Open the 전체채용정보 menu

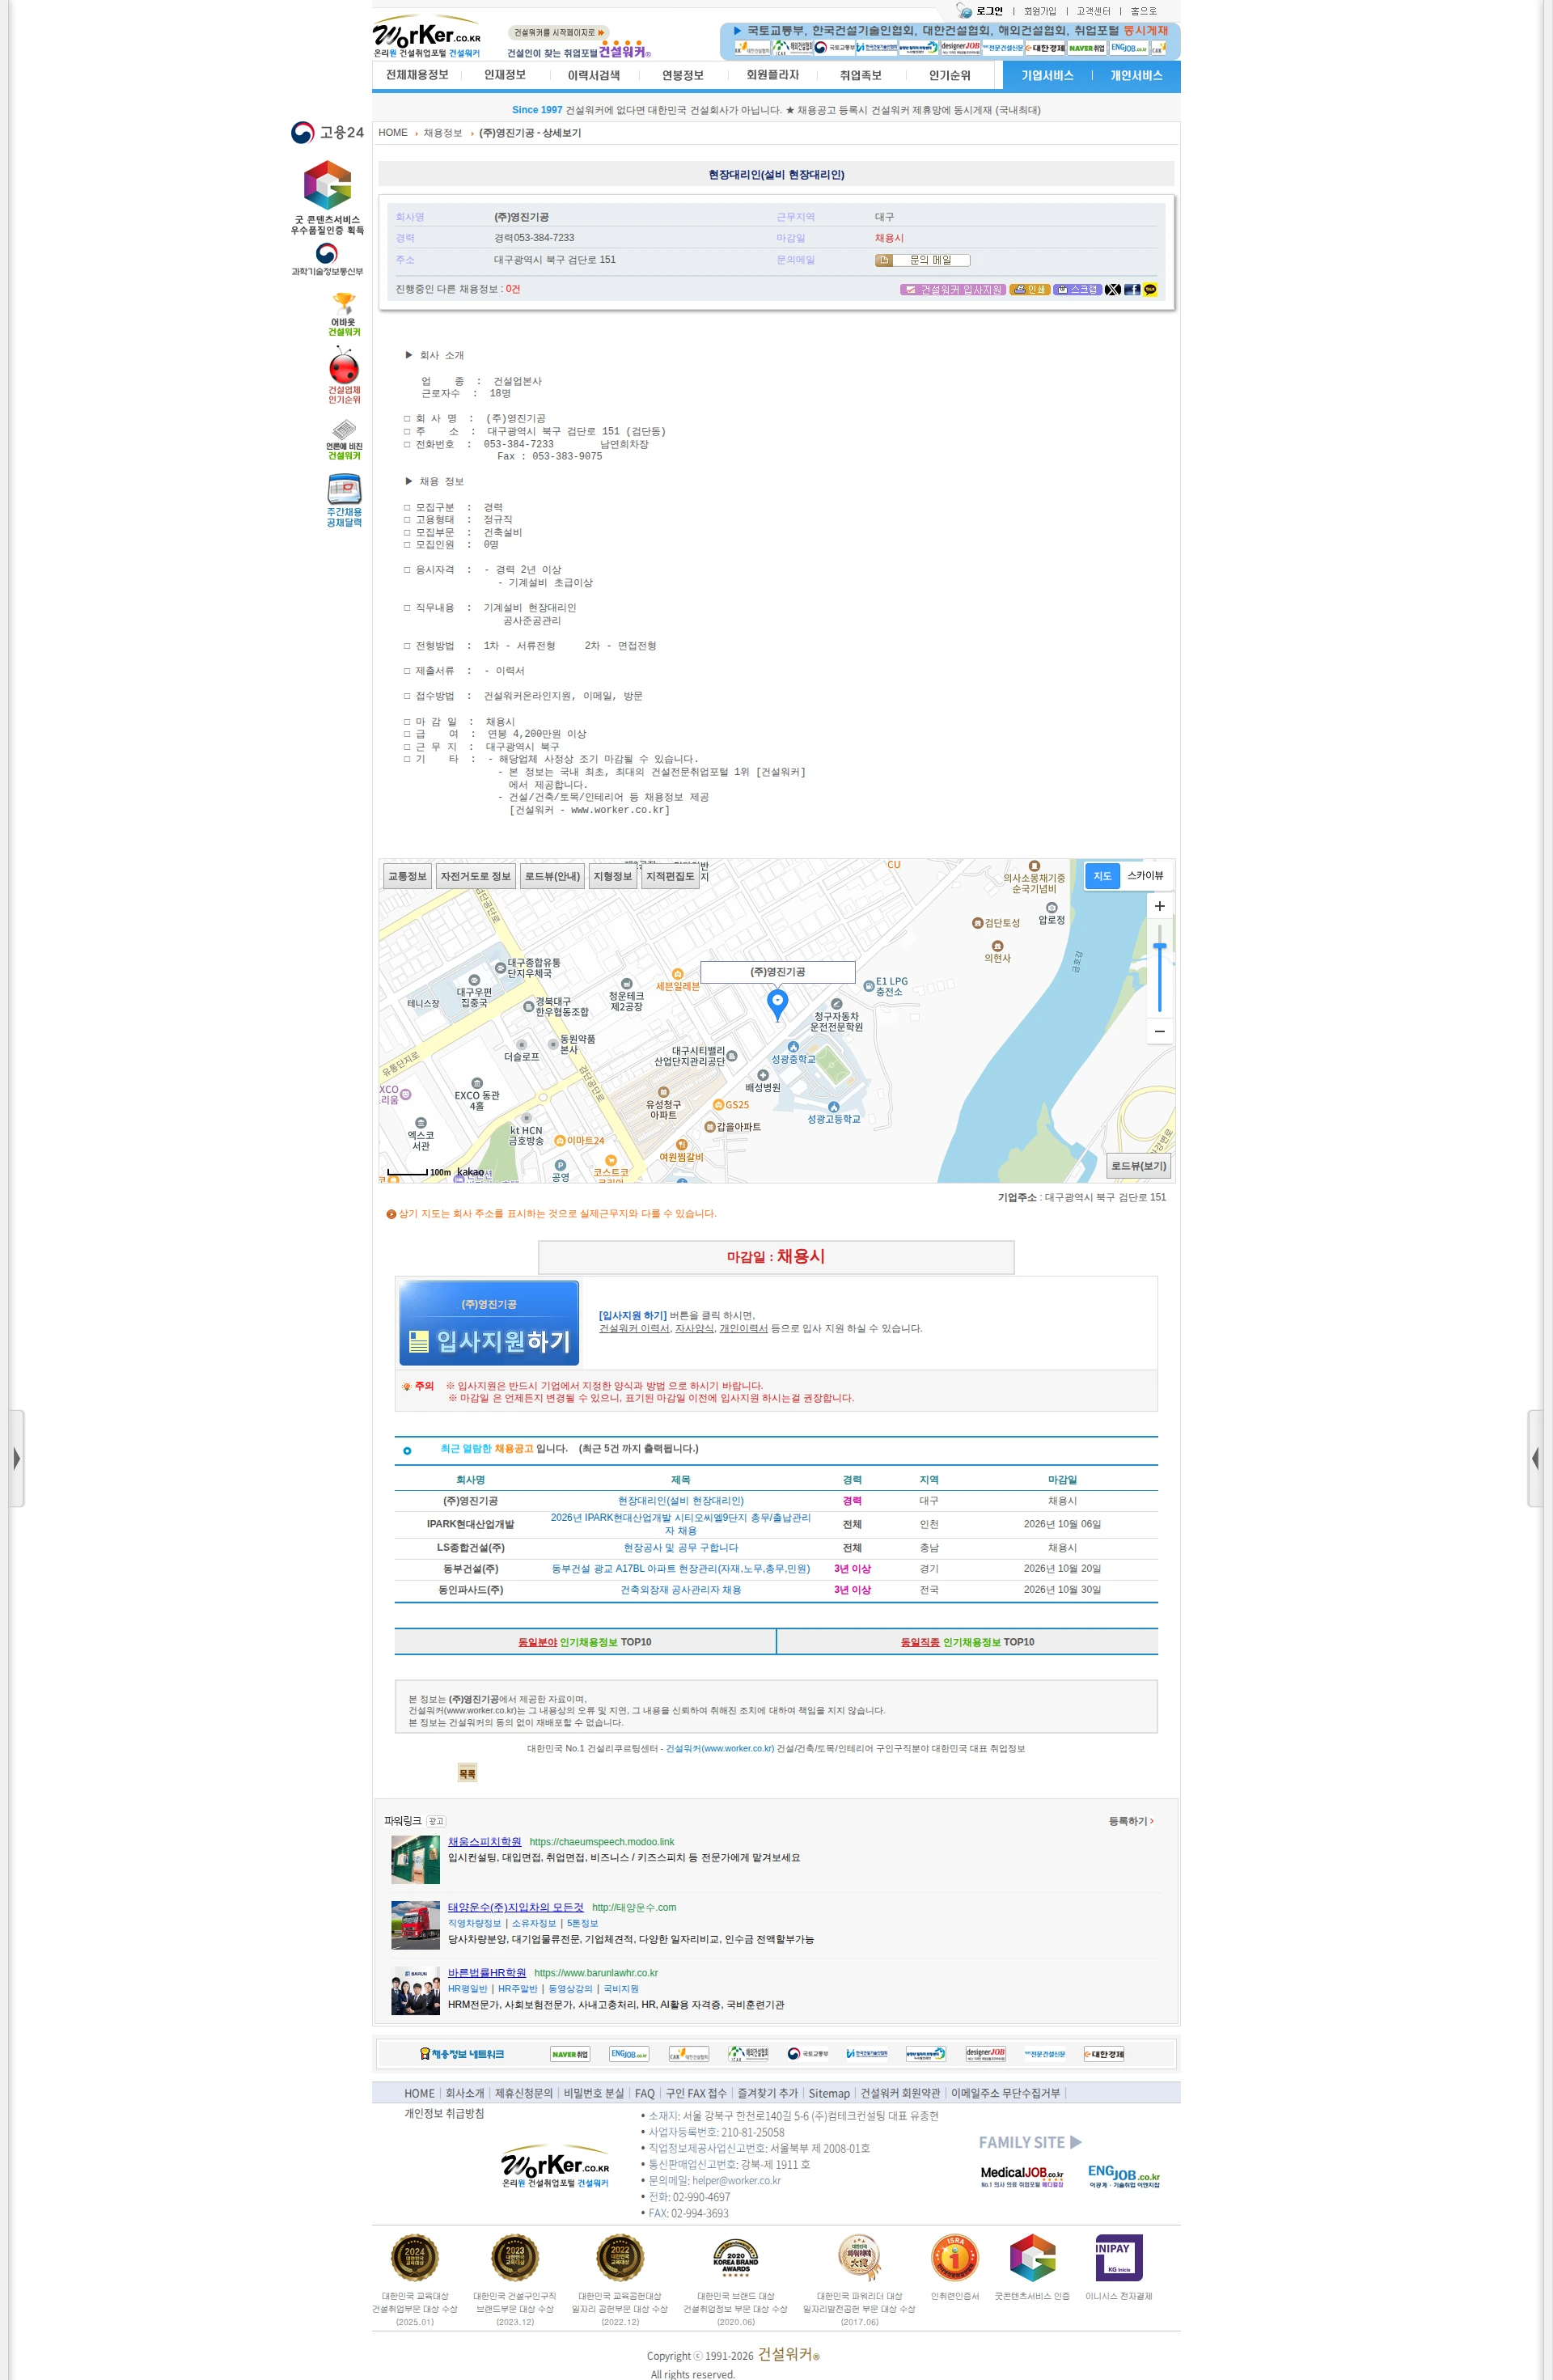tap(417, 75)
